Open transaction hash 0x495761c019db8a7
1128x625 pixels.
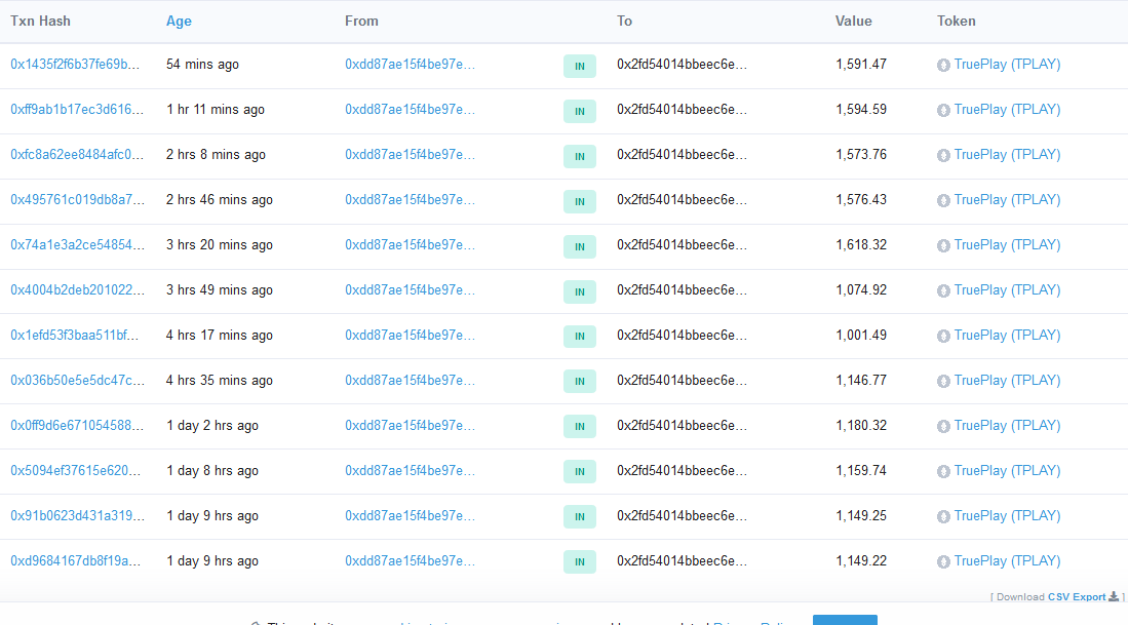point(77,199)
